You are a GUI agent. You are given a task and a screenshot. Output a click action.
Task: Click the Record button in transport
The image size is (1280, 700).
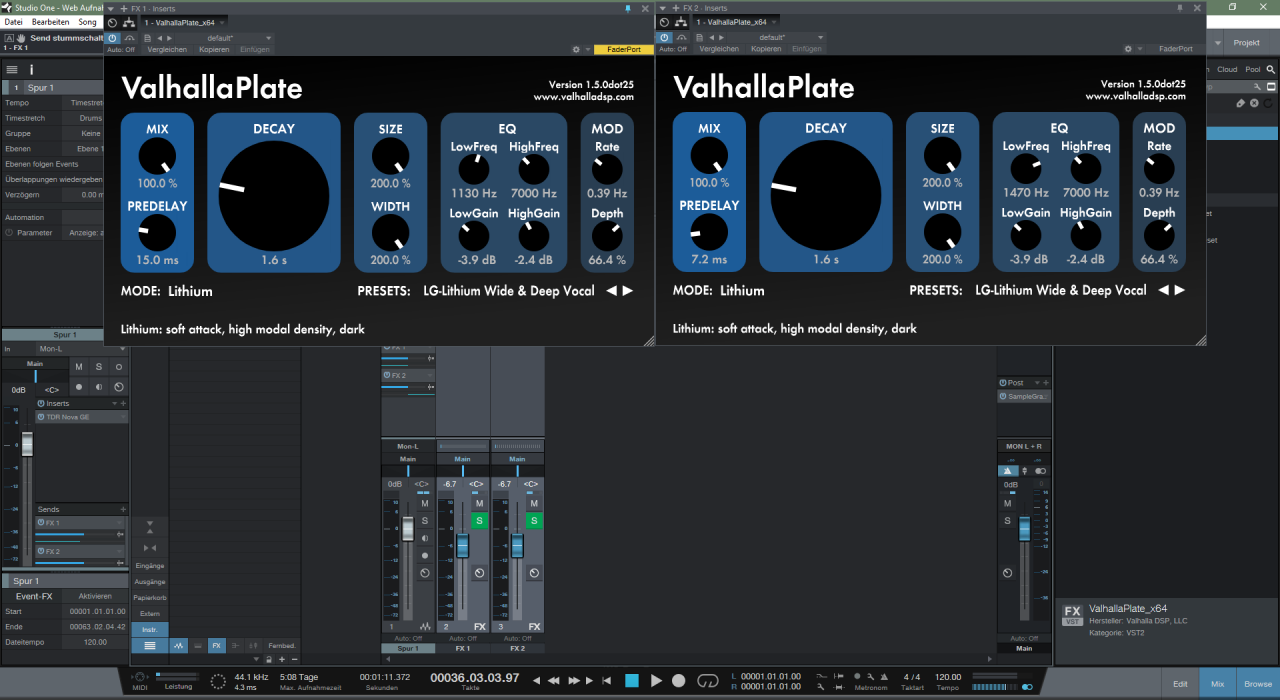tap(679, 680)
